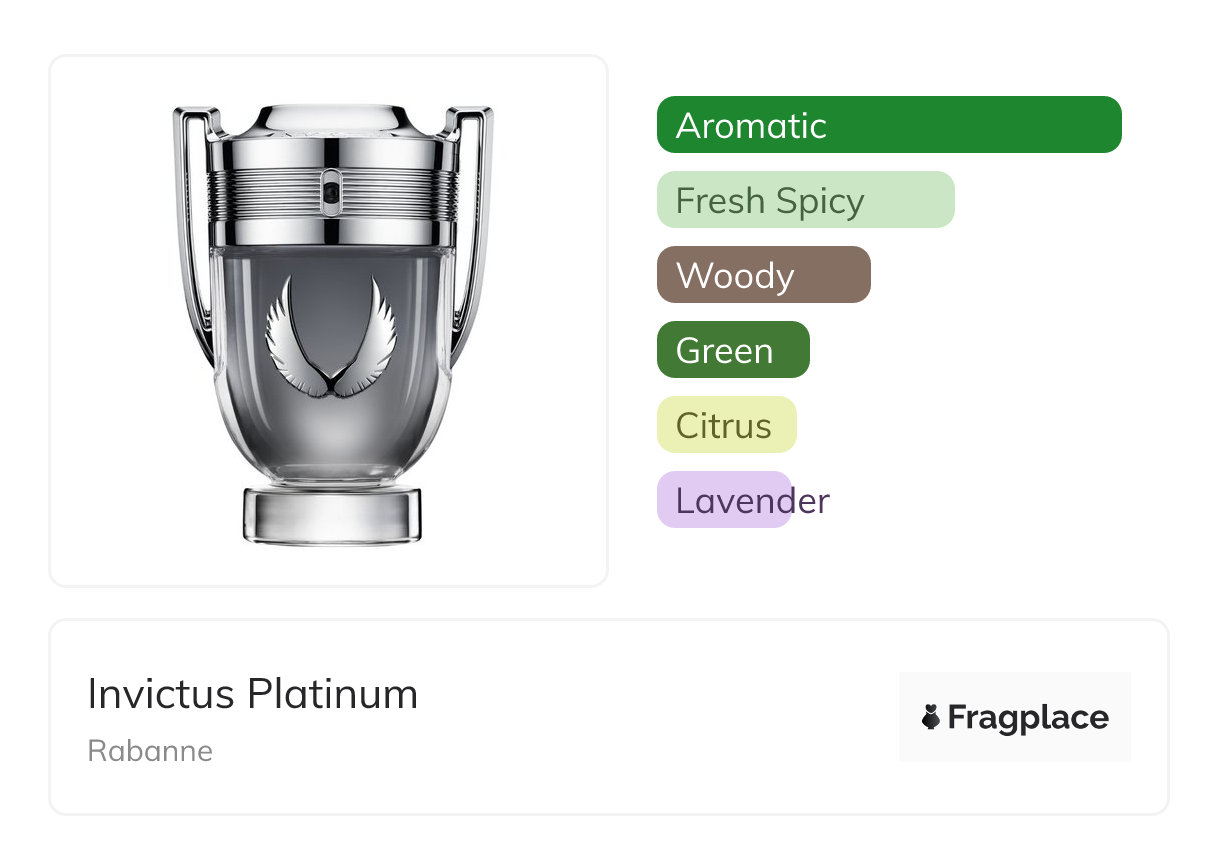Select the Aromatic accord bar
The width and height of the screenshot is (1218, 864).
coord(888,125)
